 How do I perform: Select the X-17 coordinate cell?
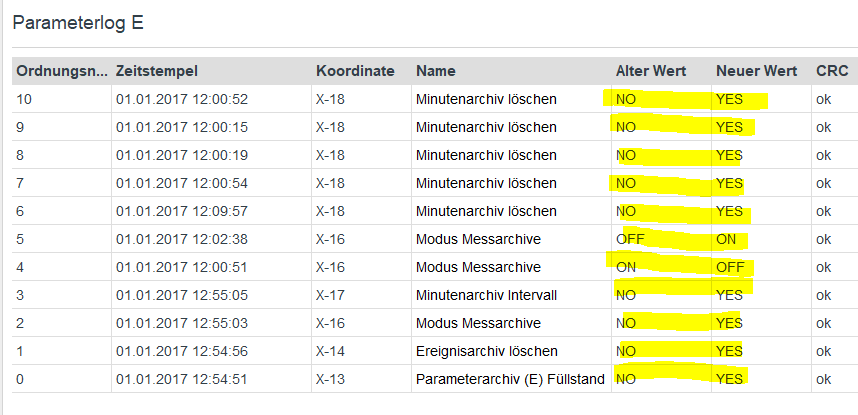(330, 295)
